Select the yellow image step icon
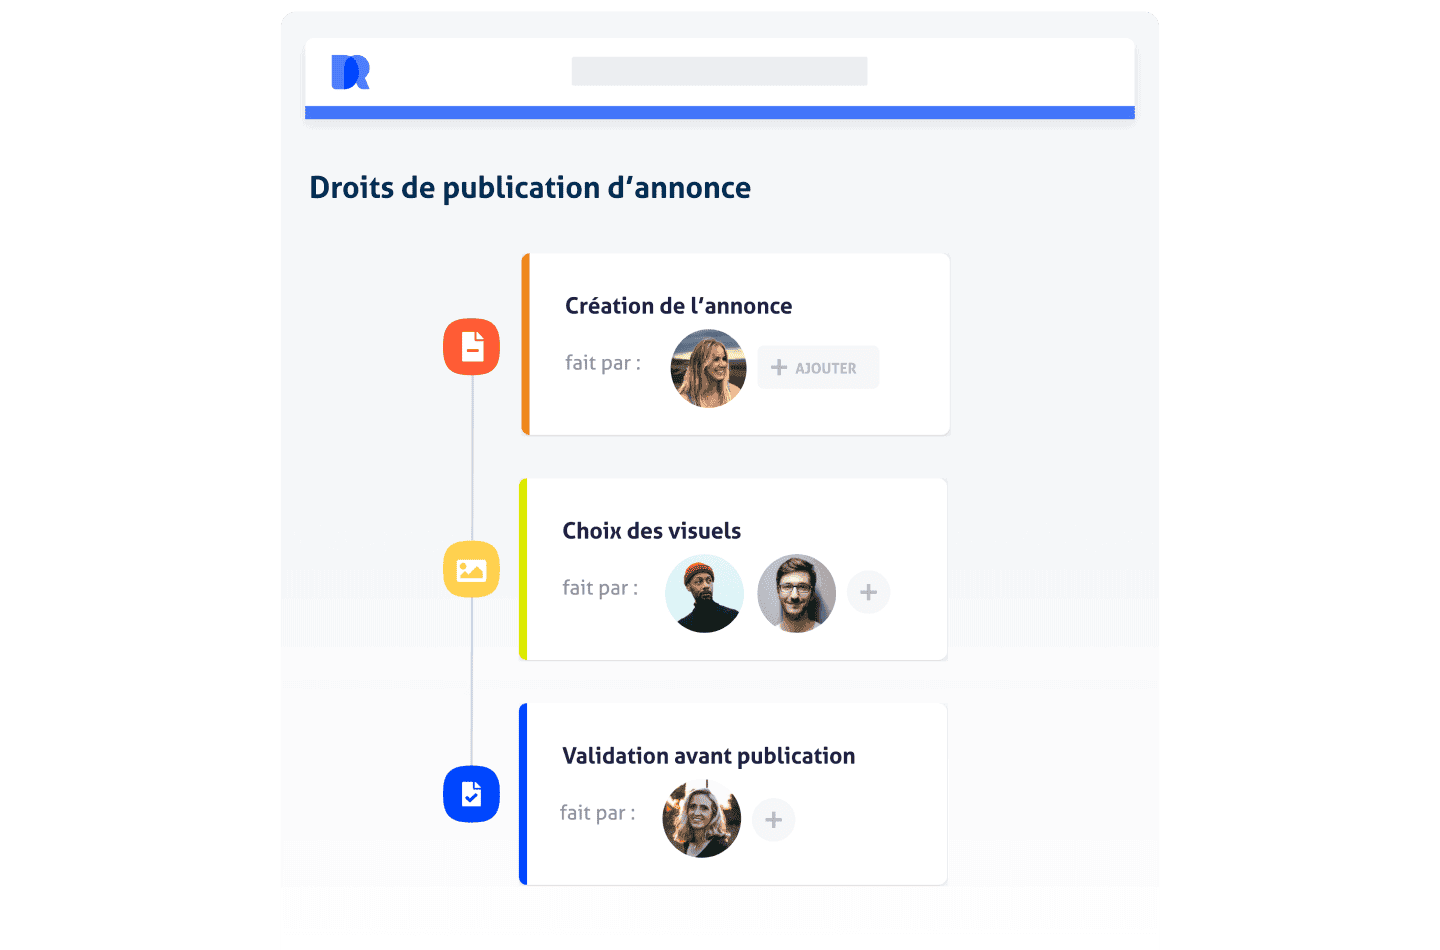Screen dimensions: 1440x950 coord(471,570)
